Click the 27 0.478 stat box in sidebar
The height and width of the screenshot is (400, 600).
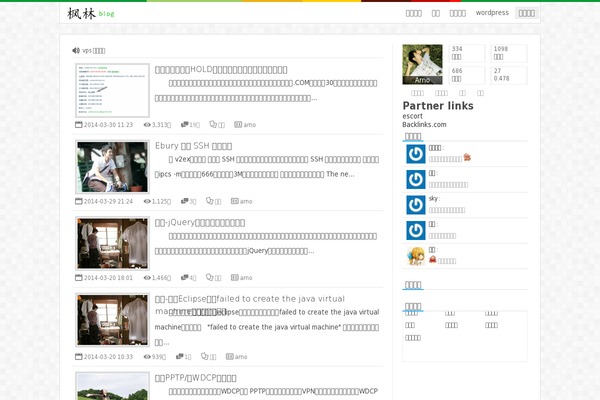click(x=509, y=75)
